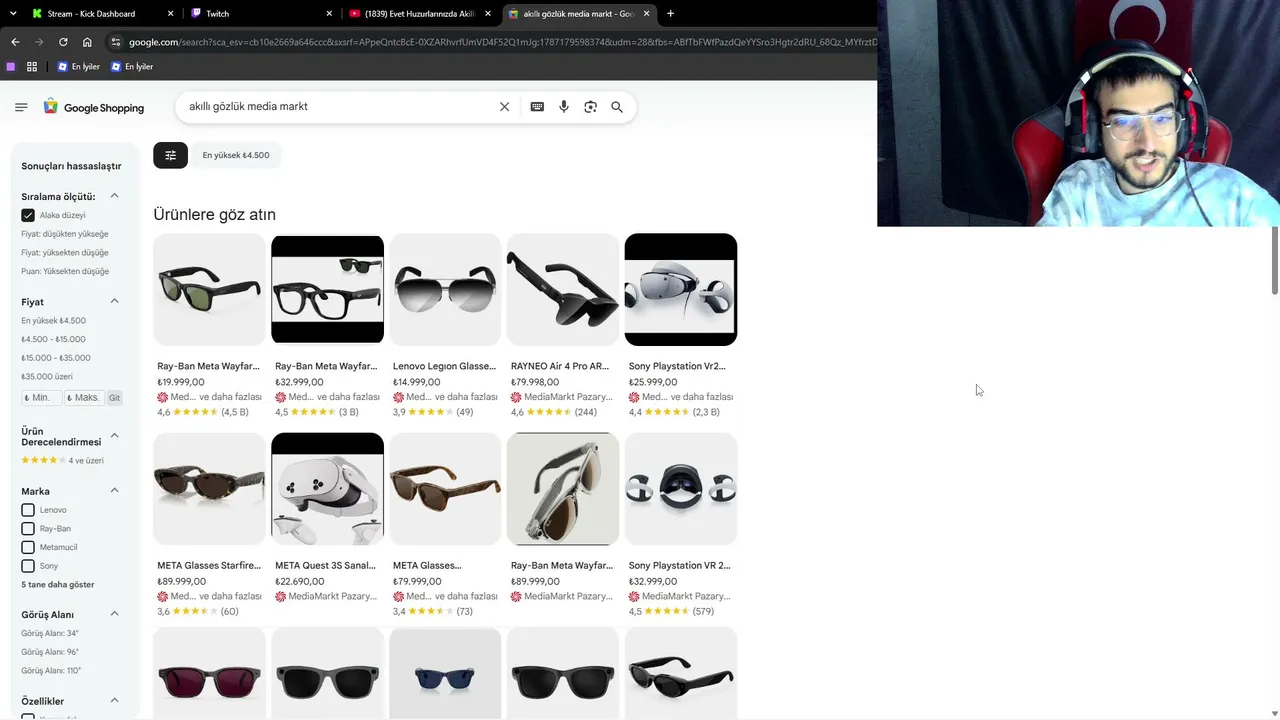Open the META Quest 3S product image

point(327,489)
